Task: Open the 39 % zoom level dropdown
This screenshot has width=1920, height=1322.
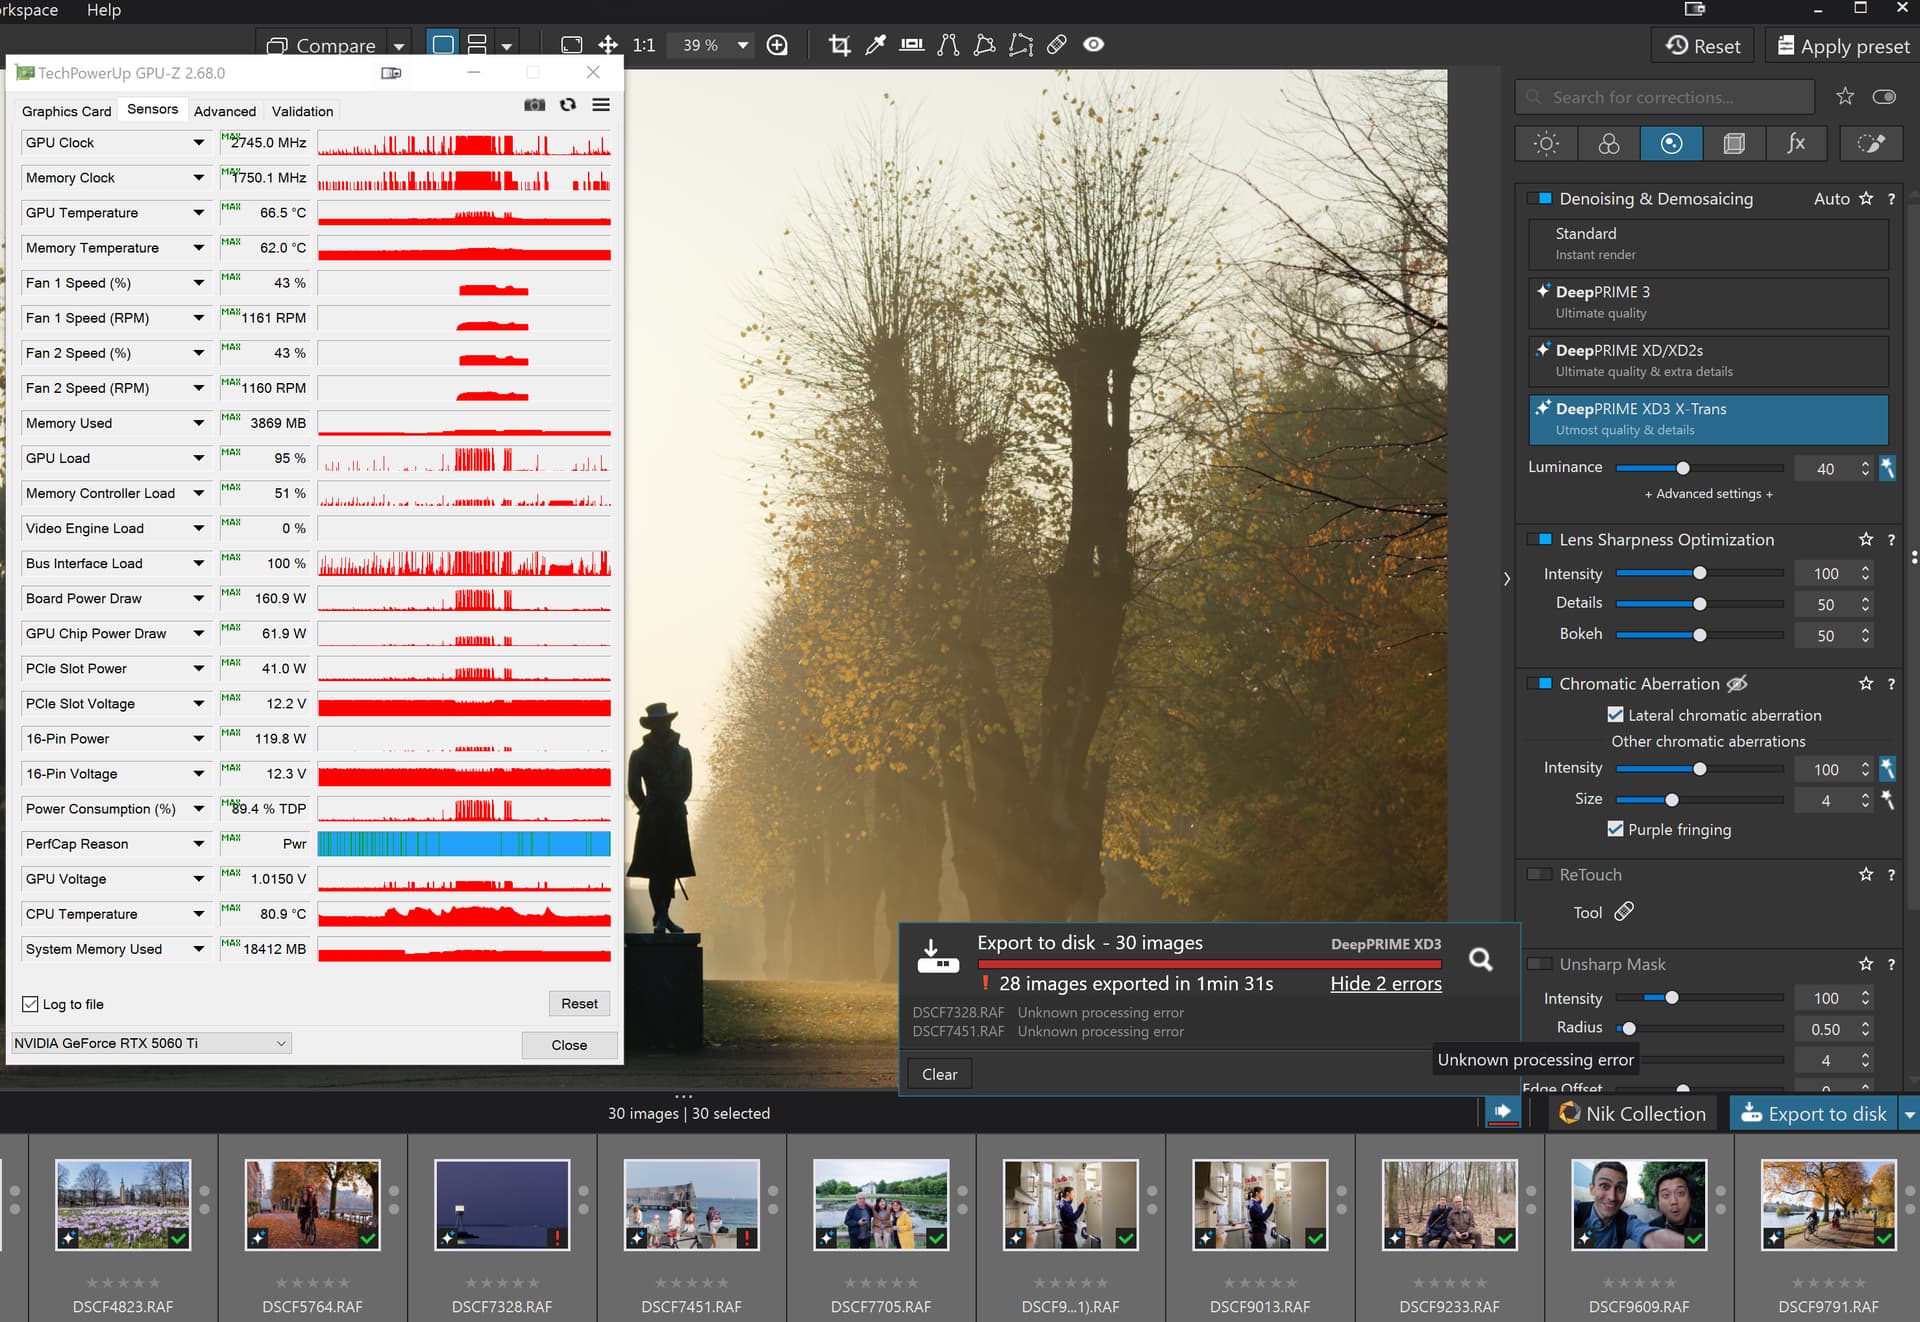Action: point(743,45)
